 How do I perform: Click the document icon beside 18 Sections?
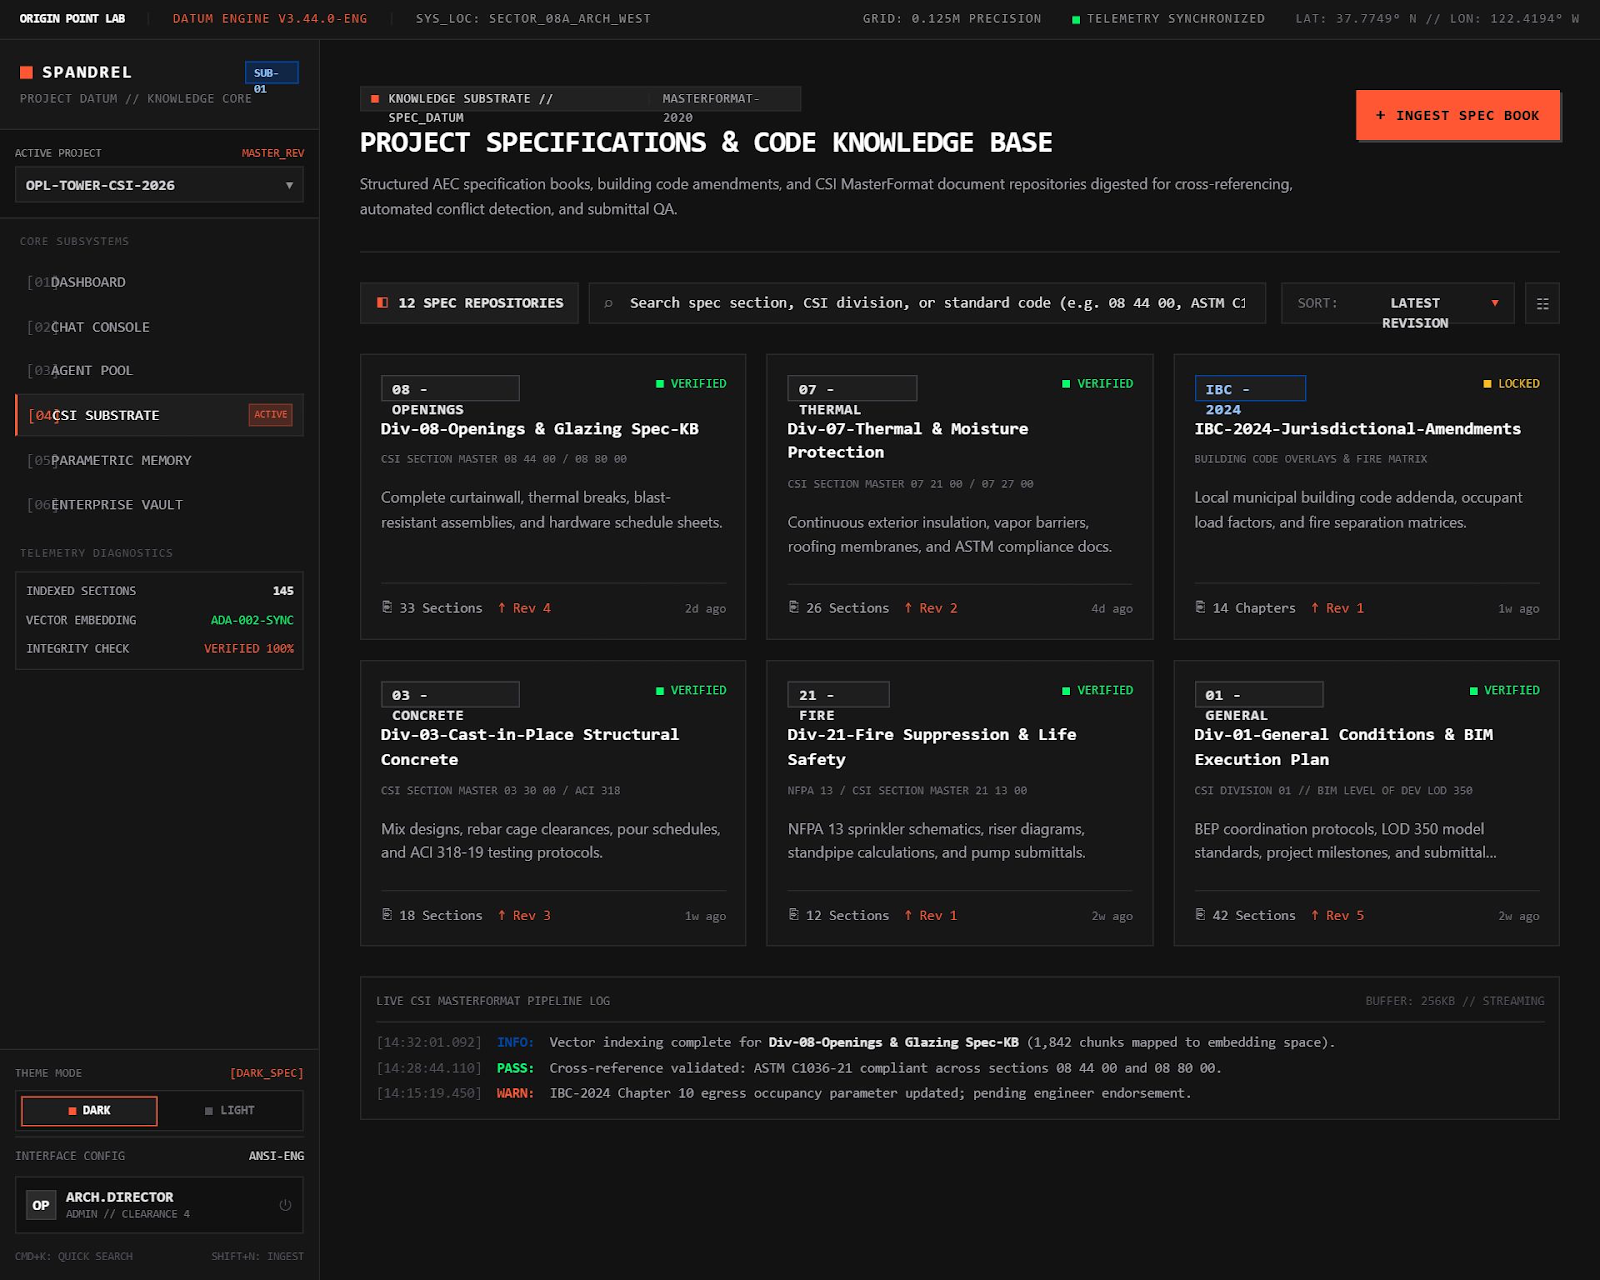pyautogui.click(x=387, y=914)
